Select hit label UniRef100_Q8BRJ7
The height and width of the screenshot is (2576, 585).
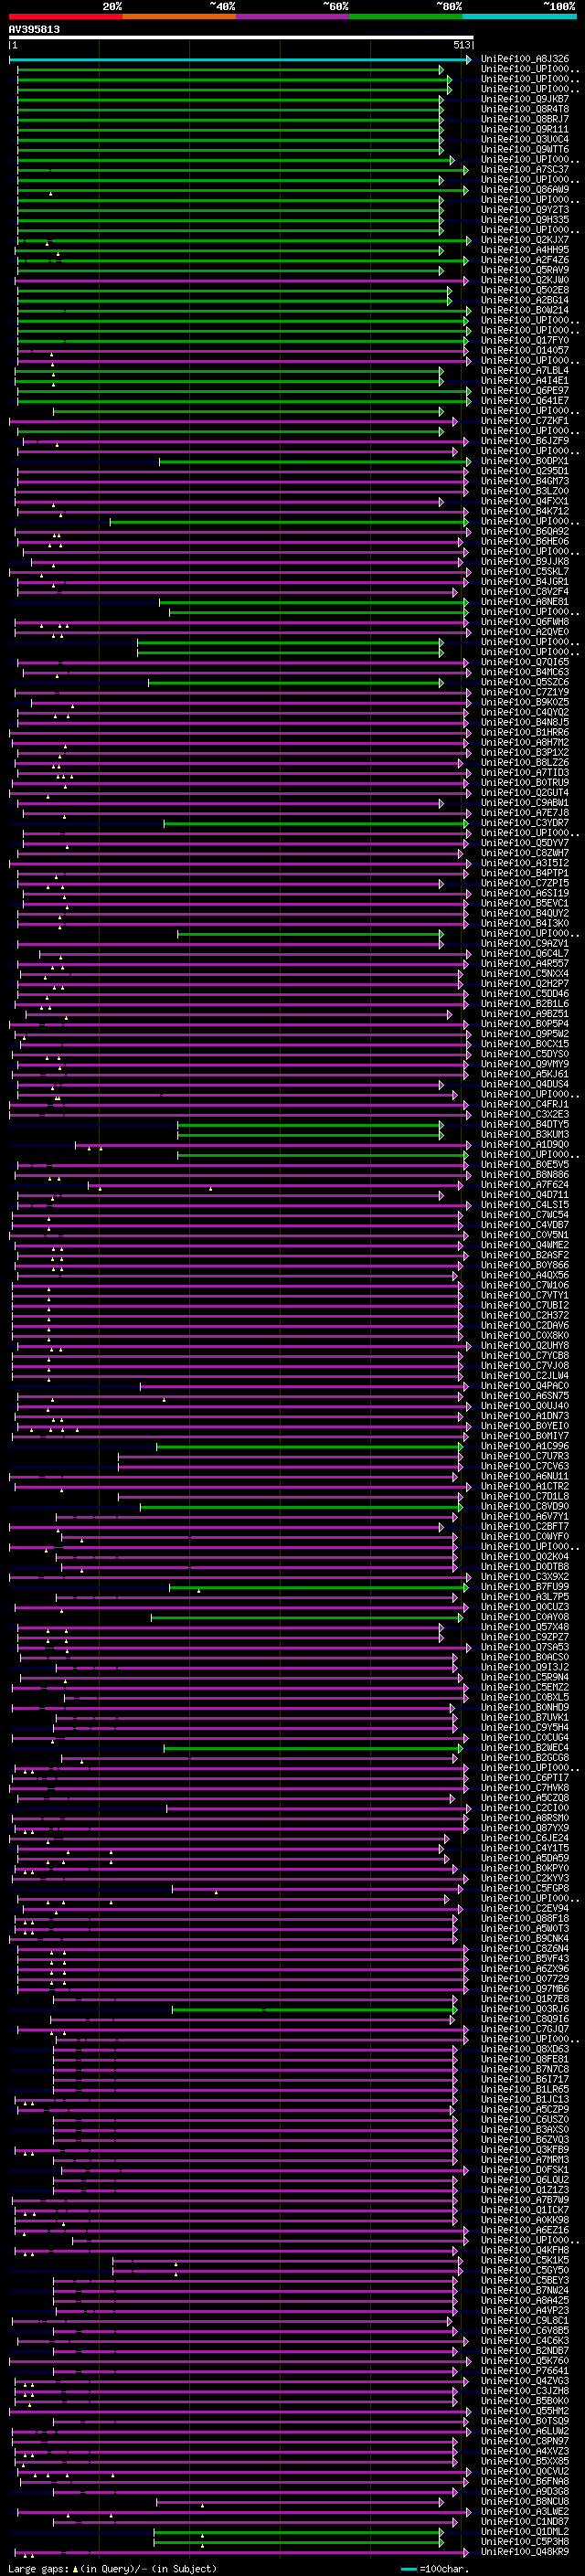pyautogui.click(x=525, y=119)
